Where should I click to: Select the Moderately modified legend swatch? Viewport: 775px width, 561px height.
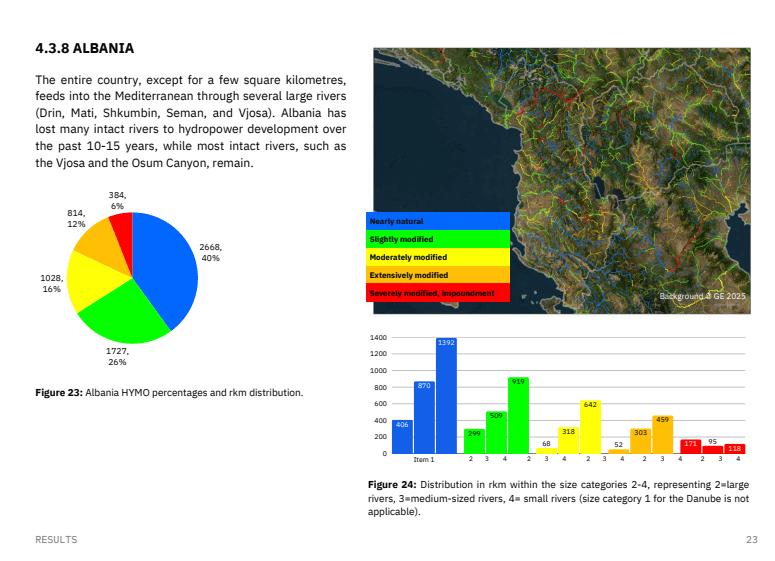pyautogui.click(x=438, y=257)
